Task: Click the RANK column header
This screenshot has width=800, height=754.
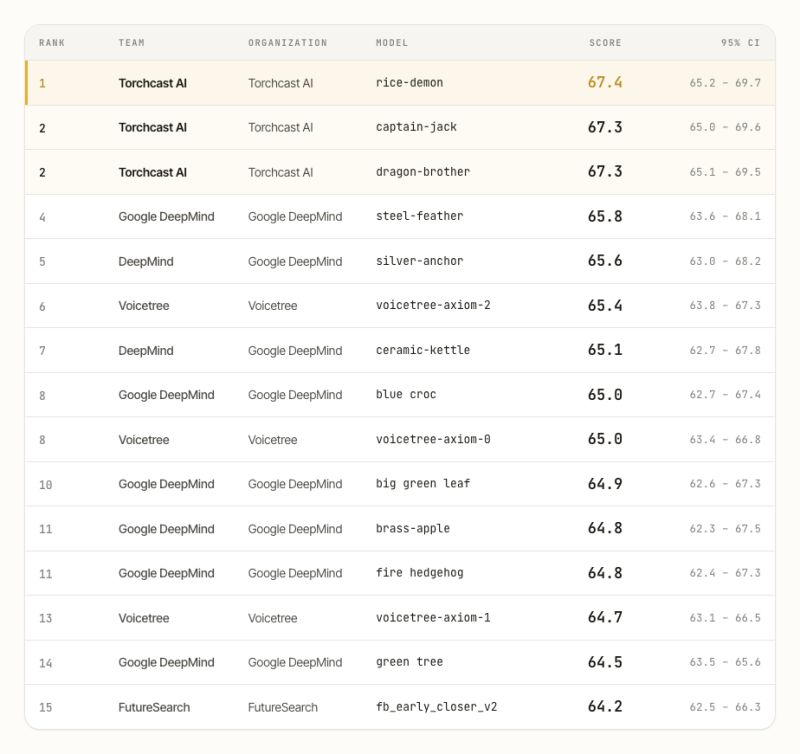Action: [52, 43]
